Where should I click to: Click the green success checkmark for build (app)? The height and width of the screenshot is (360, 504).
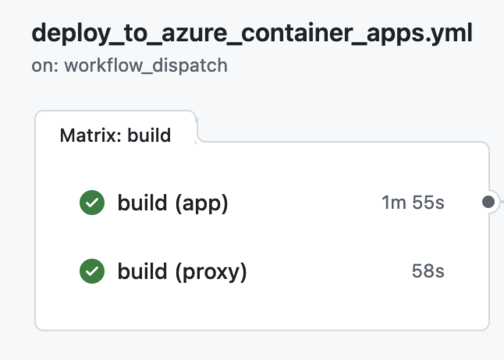click(x=92, y=203)
